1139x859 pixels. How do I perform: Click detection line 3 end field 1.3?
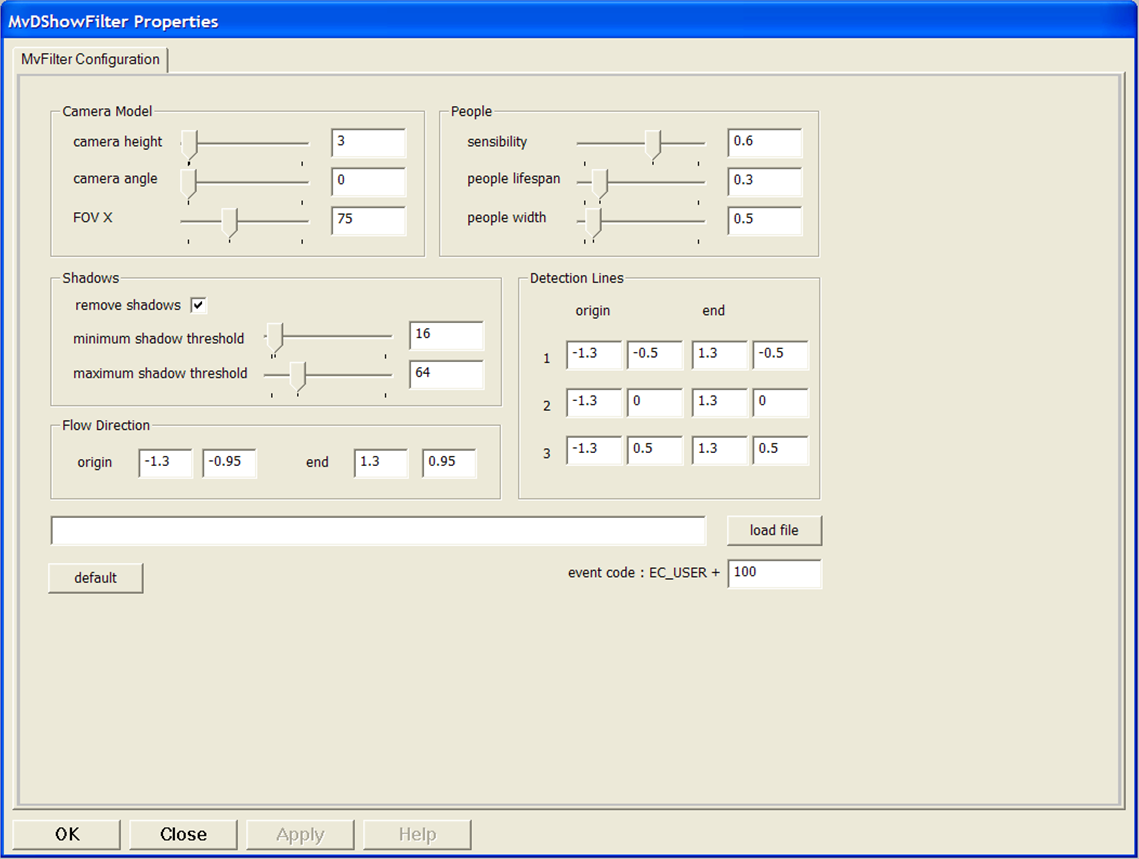pos(720,450)
